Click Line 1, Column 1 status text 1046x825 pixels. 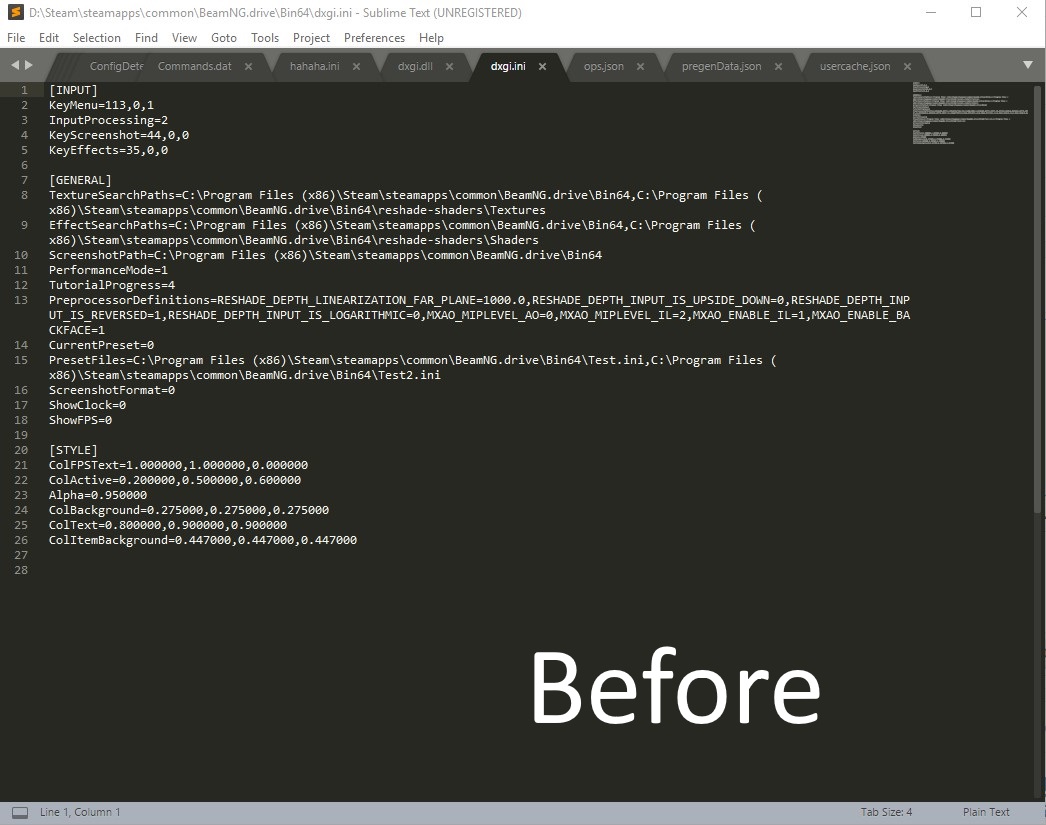80,812
